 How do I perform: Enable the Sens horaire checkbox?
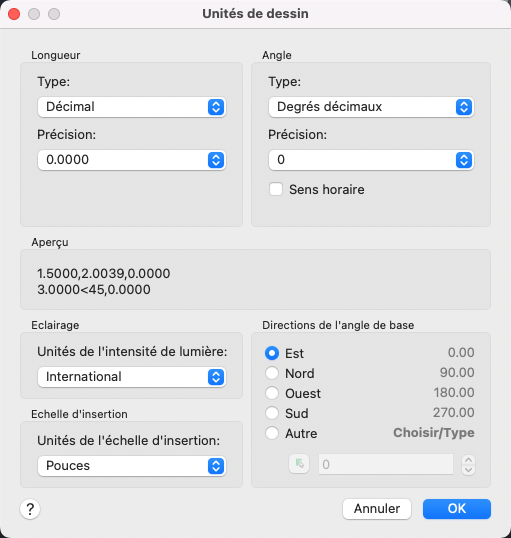click(x=276, y=189)
